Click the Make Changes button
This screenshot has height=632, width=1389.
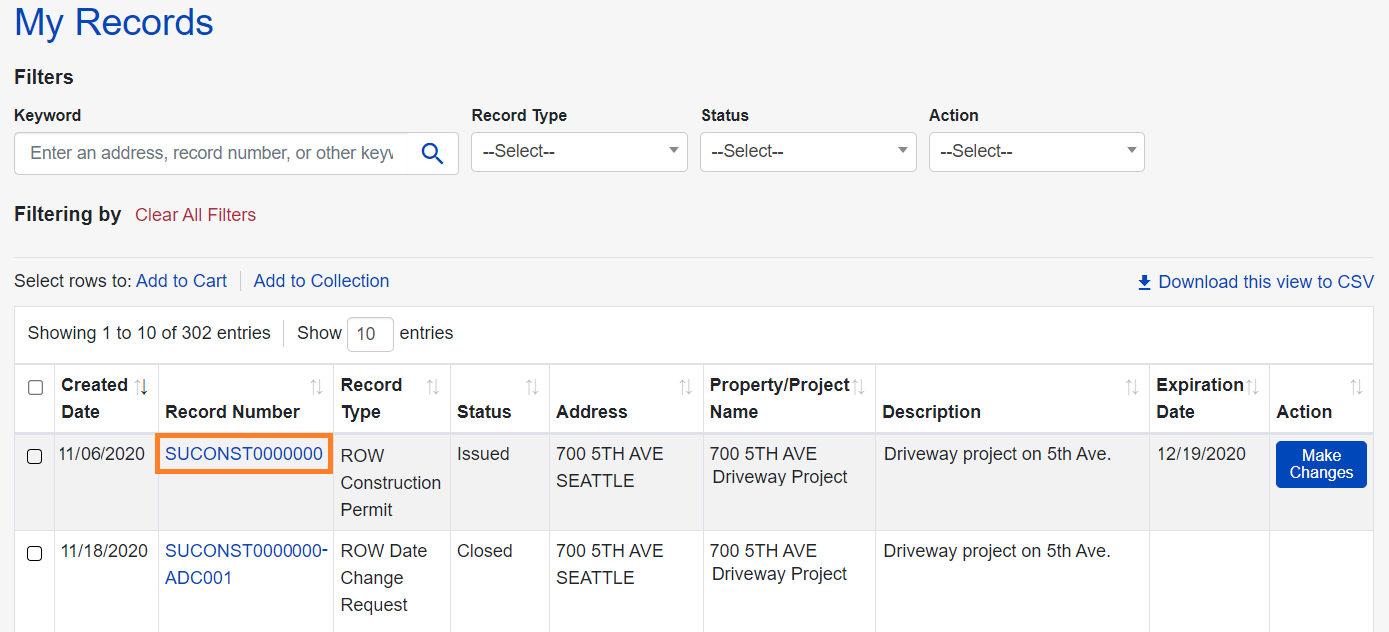click(1320, 464)
